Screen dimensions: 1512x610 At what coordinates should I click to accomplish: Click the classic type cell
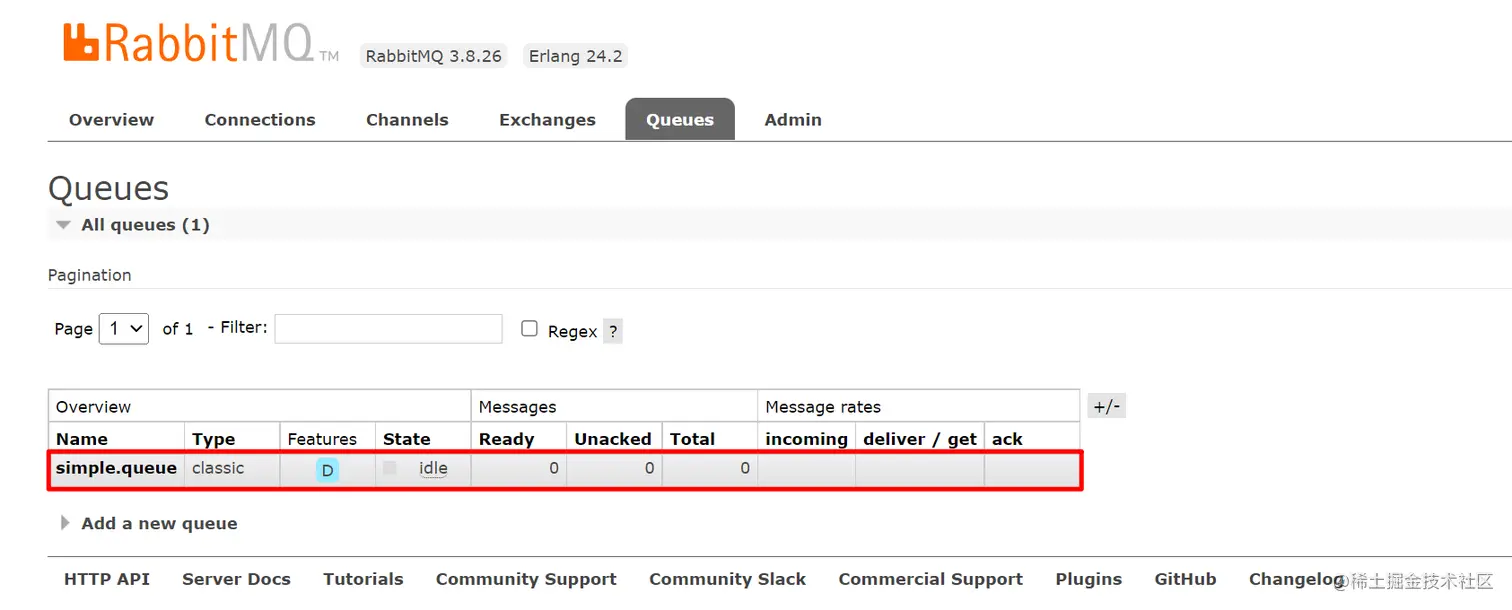(218, 468)
